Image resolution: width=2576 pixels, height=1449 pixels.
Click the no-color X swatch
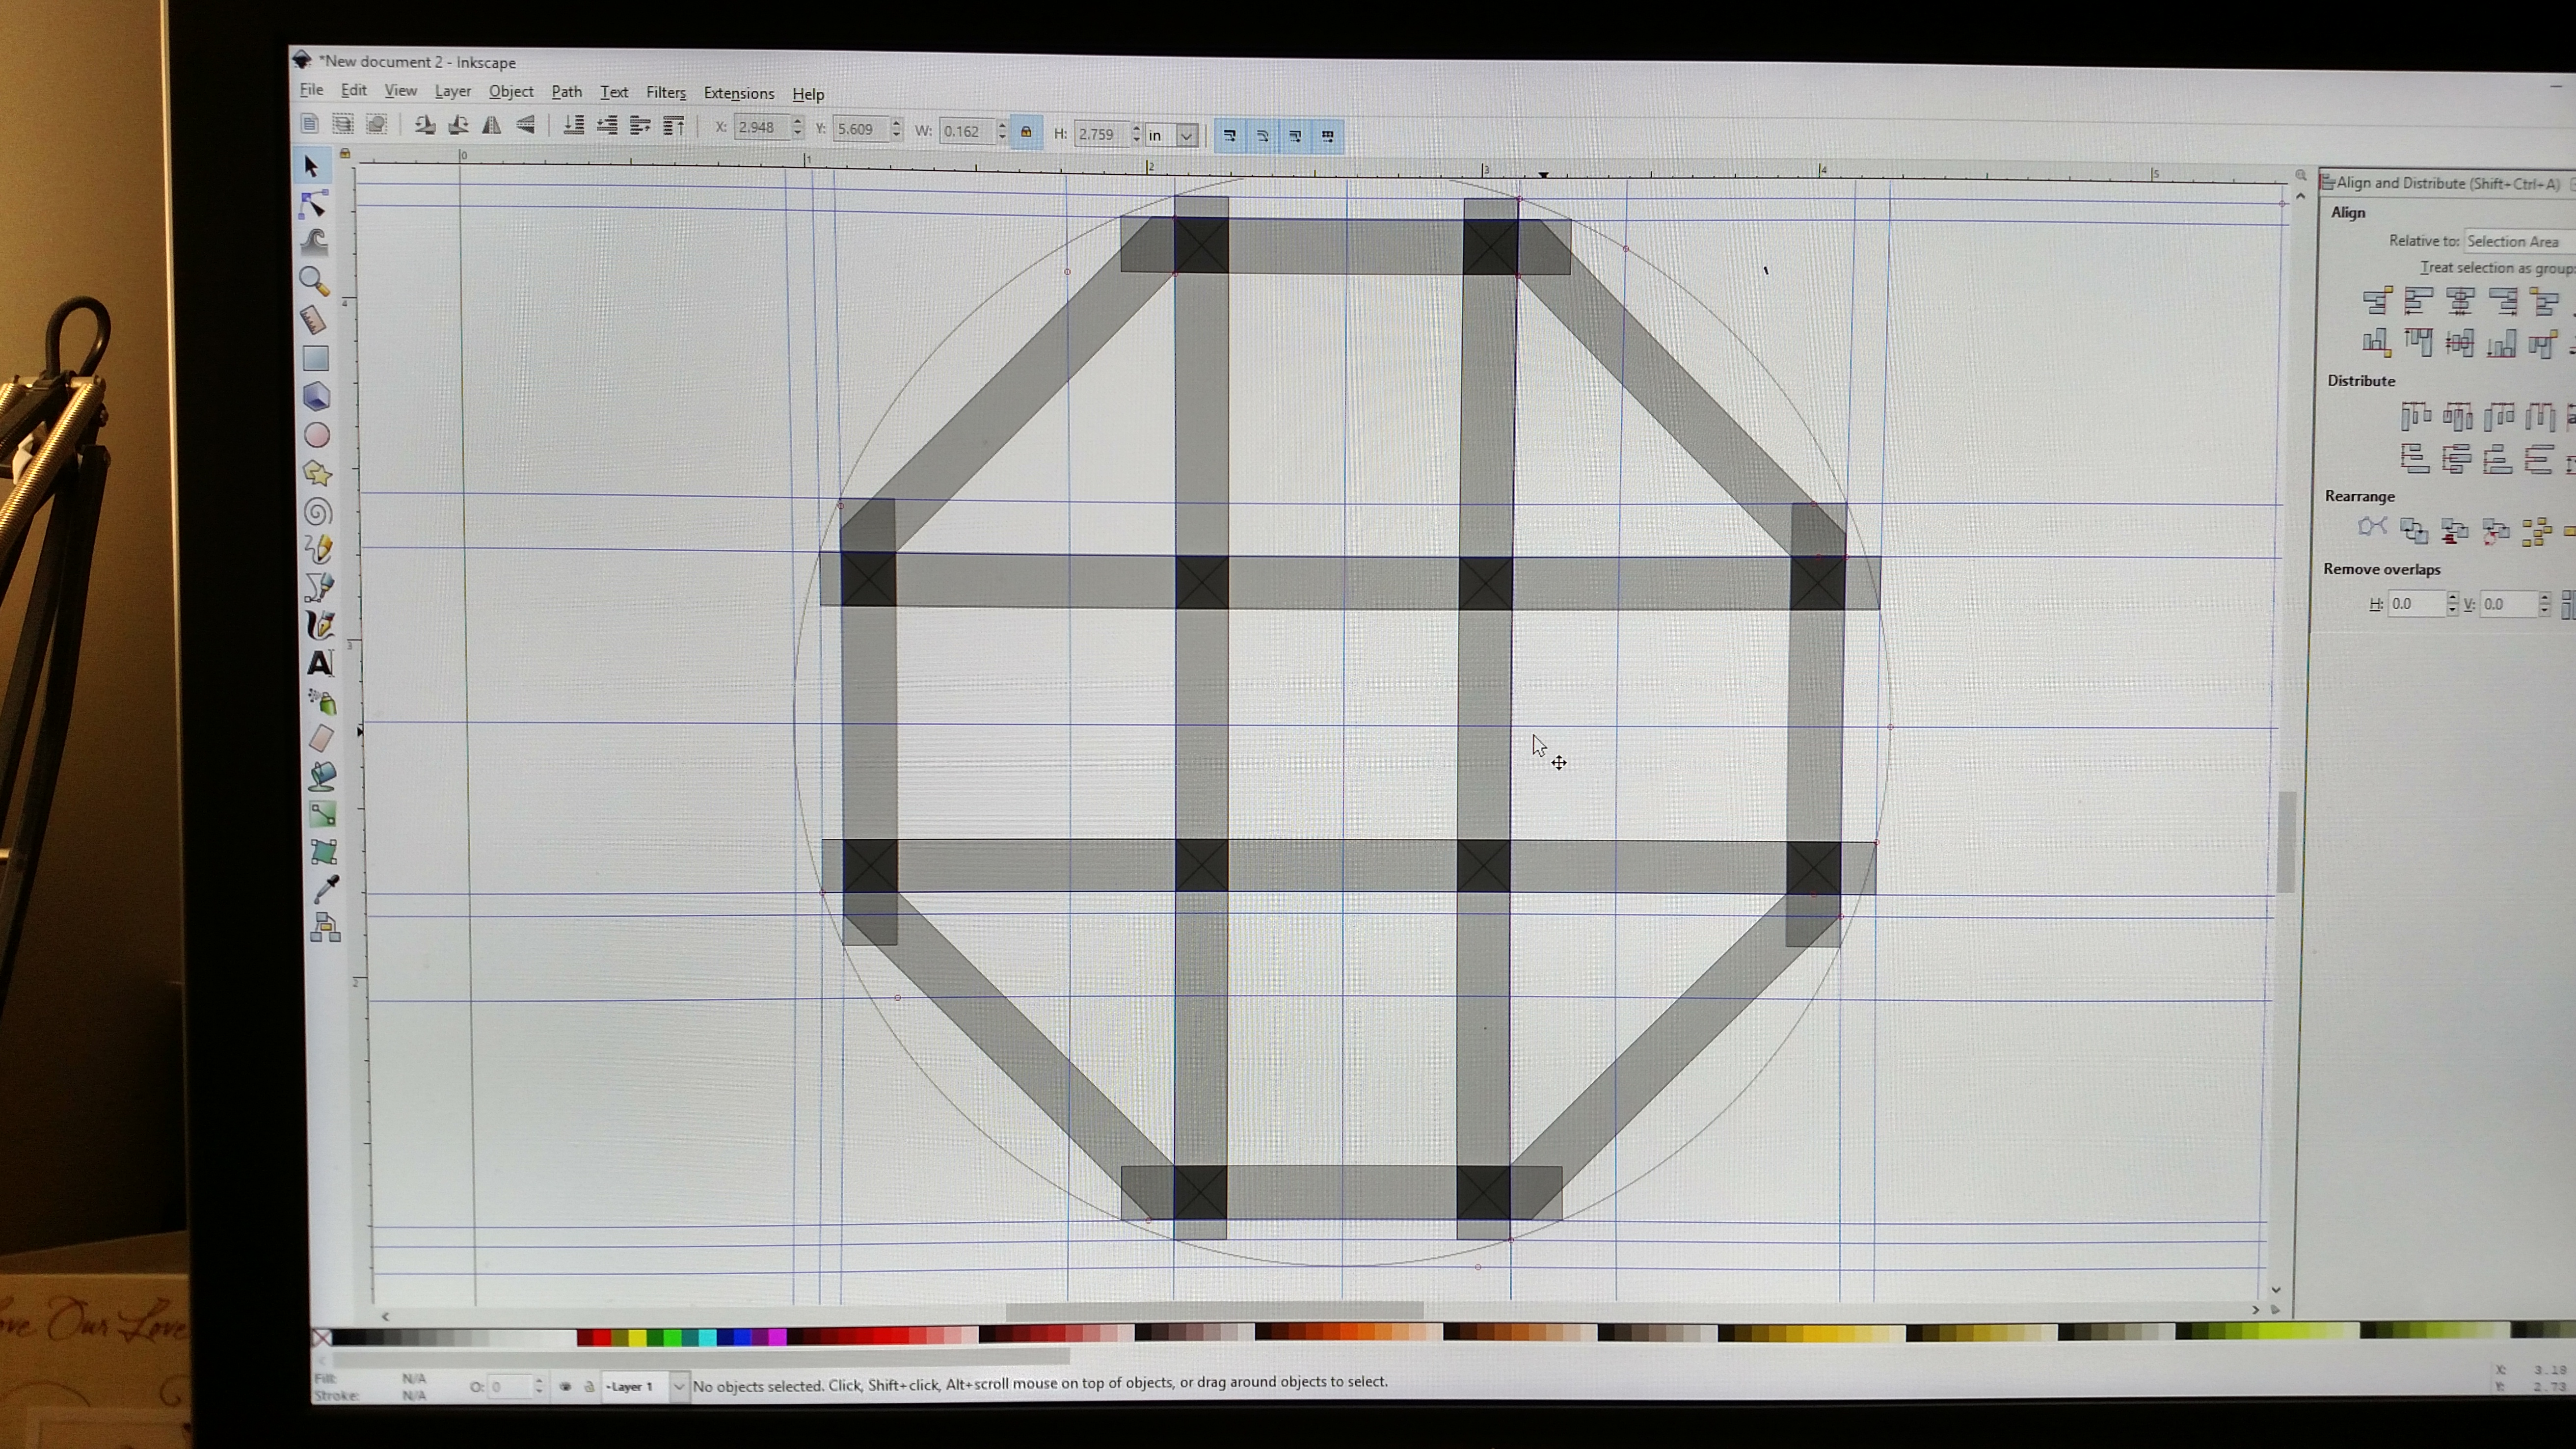coord(322,1338)
